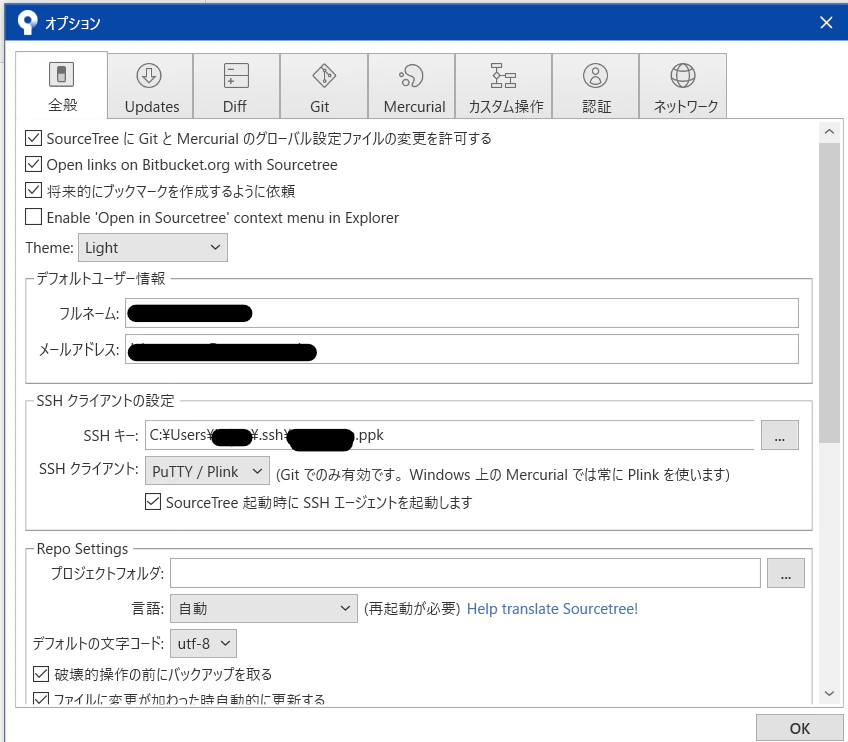
Task: Open SSH クライアント PuTTY / Plink dropdown
Action: click(x=207, y=471)
